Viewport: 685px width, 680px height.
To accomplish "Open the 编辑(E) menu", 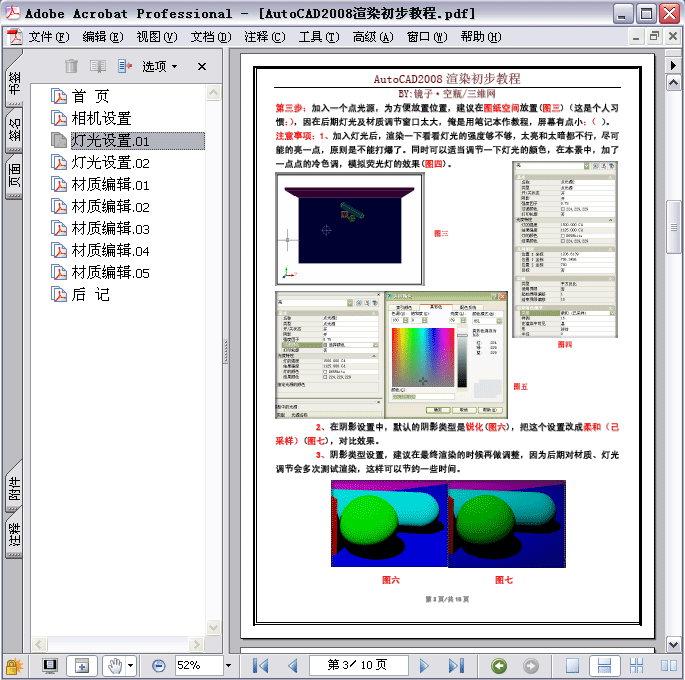I will (x=103, y=37).
